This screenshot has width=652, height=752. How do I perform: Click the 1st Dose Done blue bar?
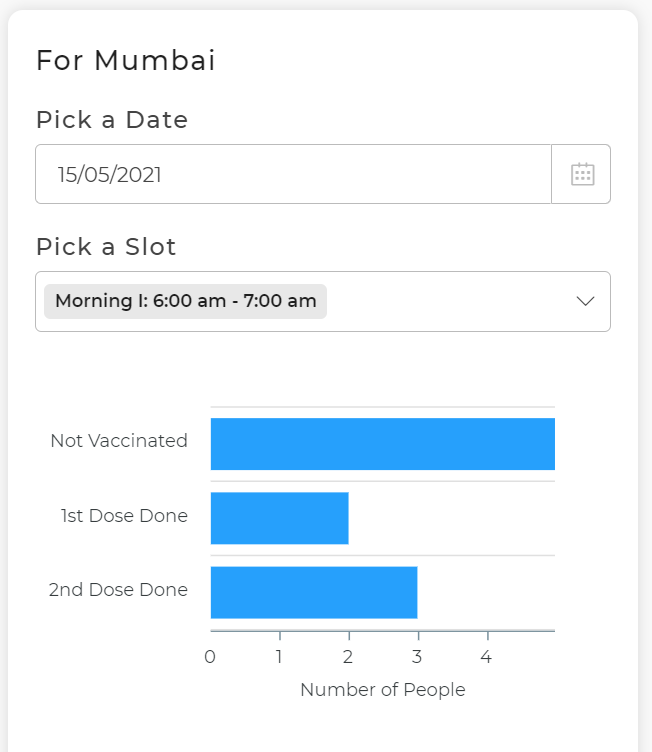coord(279,518)
